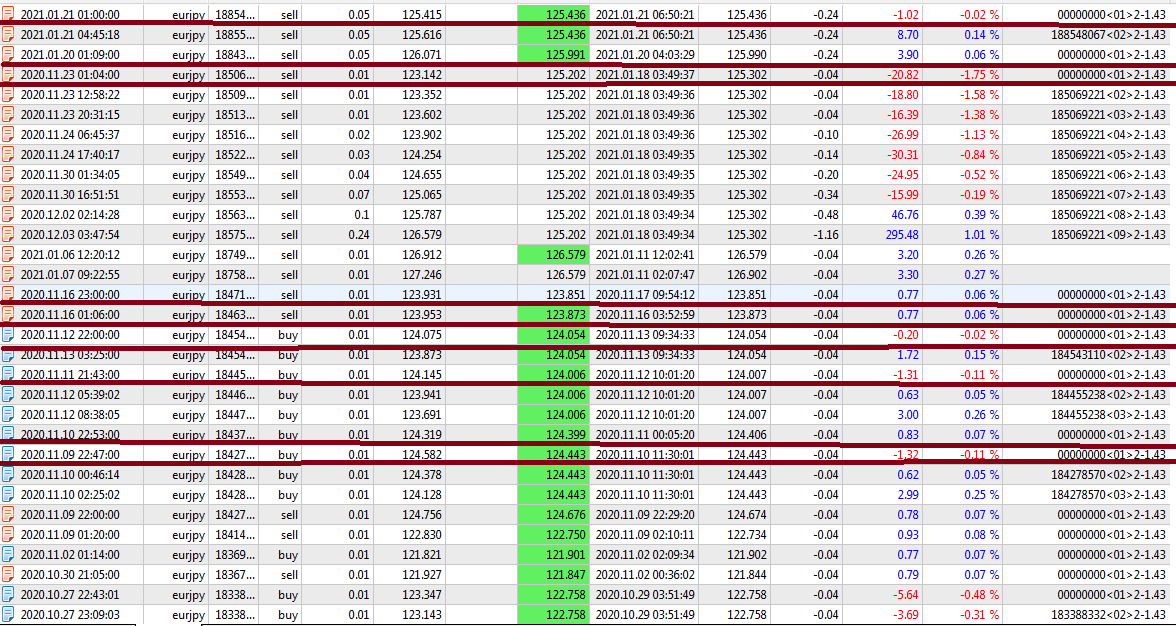Click the open price 121.821
The height and width of the screenshot is (626, 1176).
click(422, 555)
